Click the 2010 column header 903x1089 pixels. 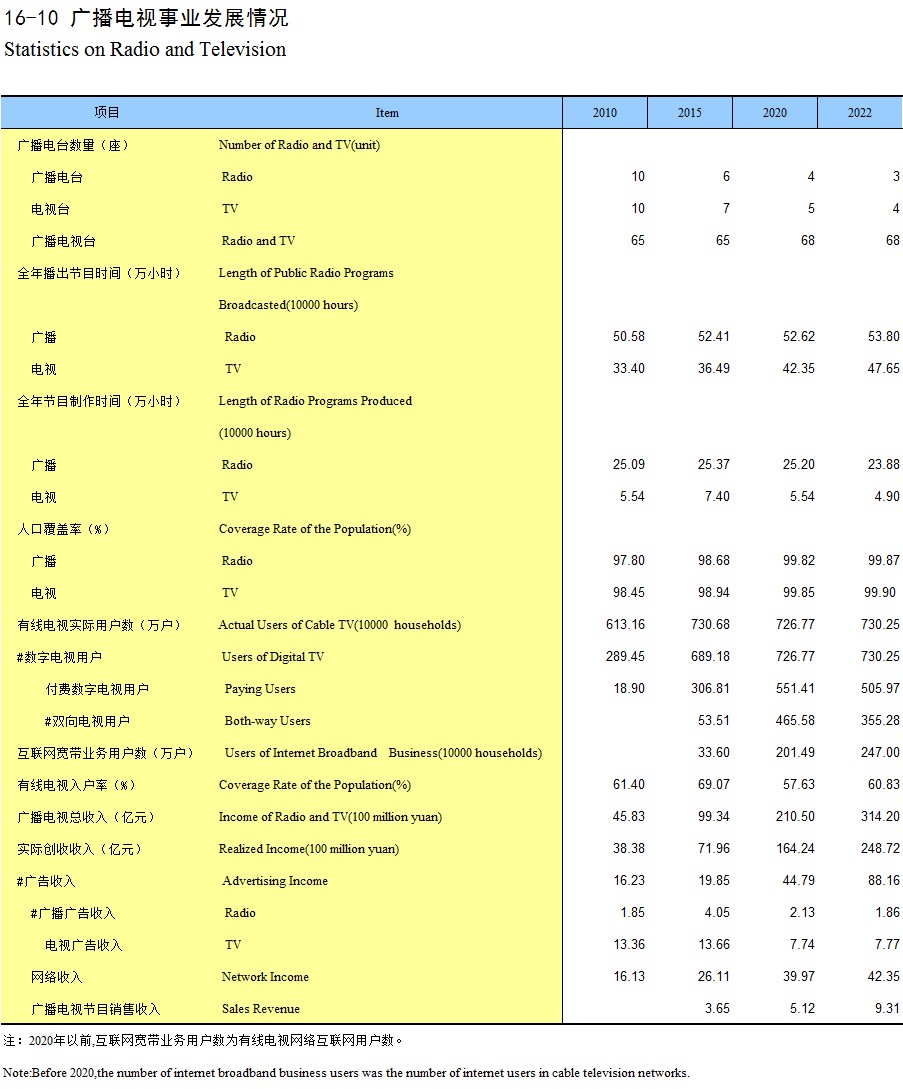point(604,113)
